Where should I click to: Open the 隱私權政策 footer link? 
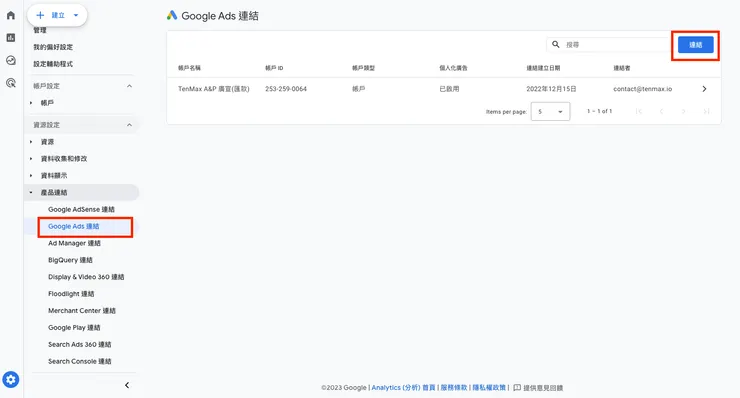(489, 388)
